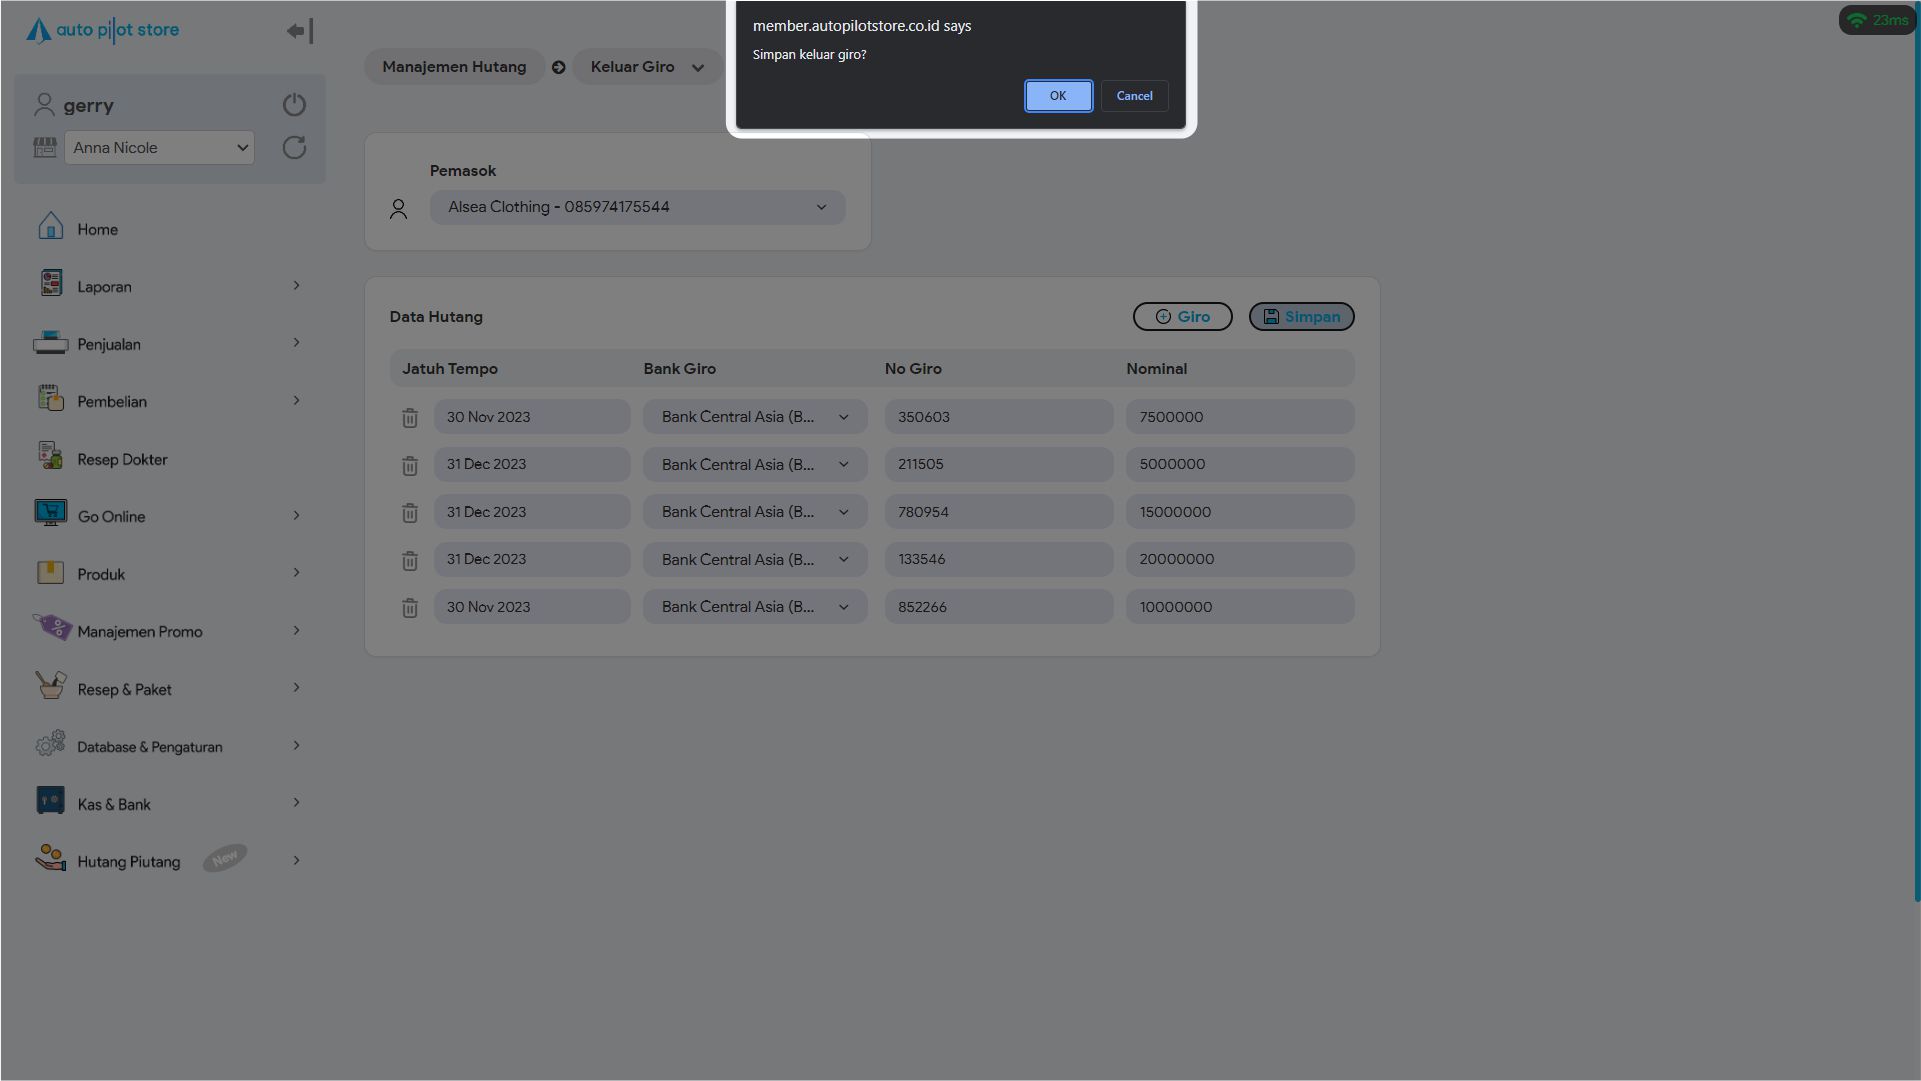This screenshot has width=1921, height=1081.
Task: Delete the giro row numbered 211505
Action: pos(410,465)
